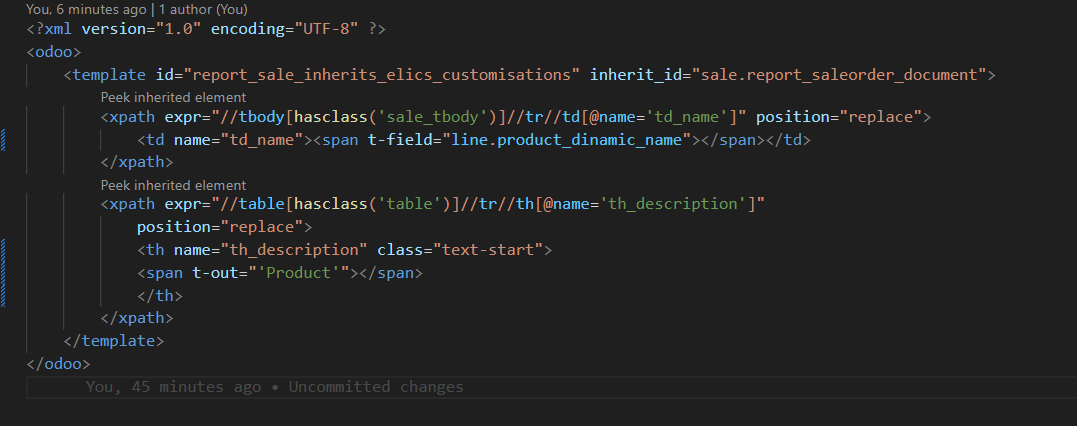Click the position="replace" attribute on its own line
The height and width of the screenshot is (426, 1077).
click(x=220, y=227)
